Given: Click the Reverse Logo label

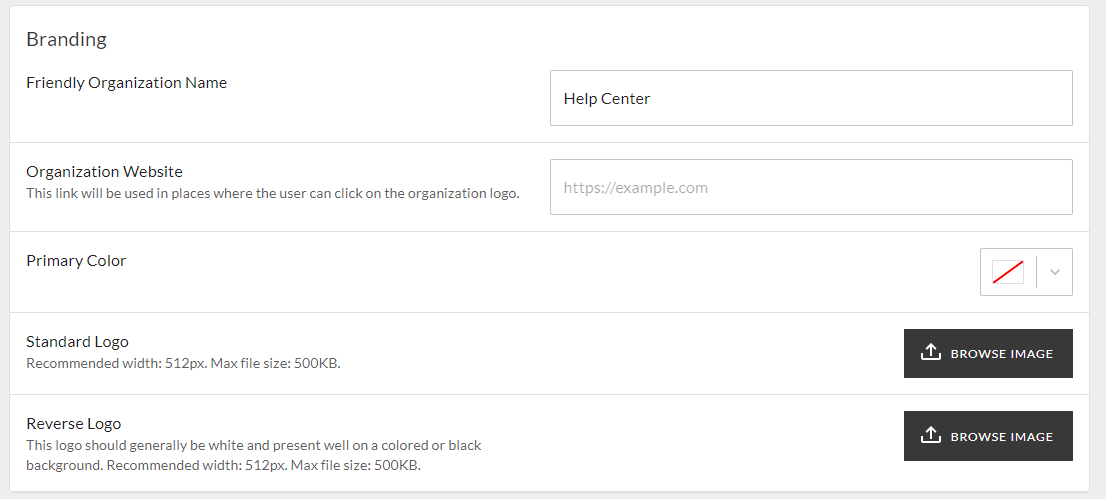Looking at the screenshot, I should tap(74, 423).
